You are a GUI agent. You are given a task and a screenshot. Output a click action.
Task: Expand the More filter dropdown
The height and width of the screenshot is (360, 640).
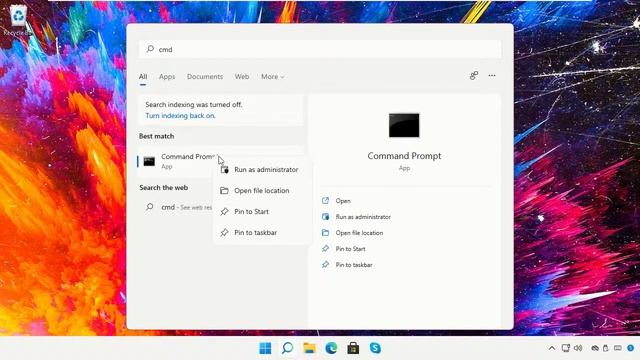pos(273,76)
